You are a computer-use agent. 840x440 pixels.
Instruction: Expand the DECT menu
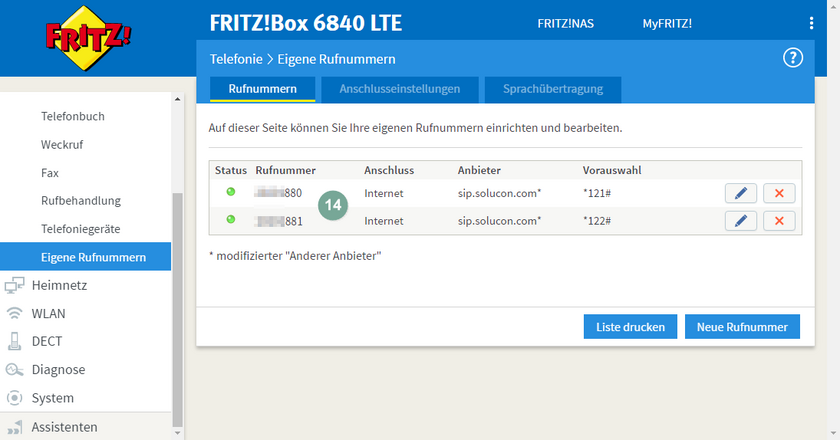47,341
